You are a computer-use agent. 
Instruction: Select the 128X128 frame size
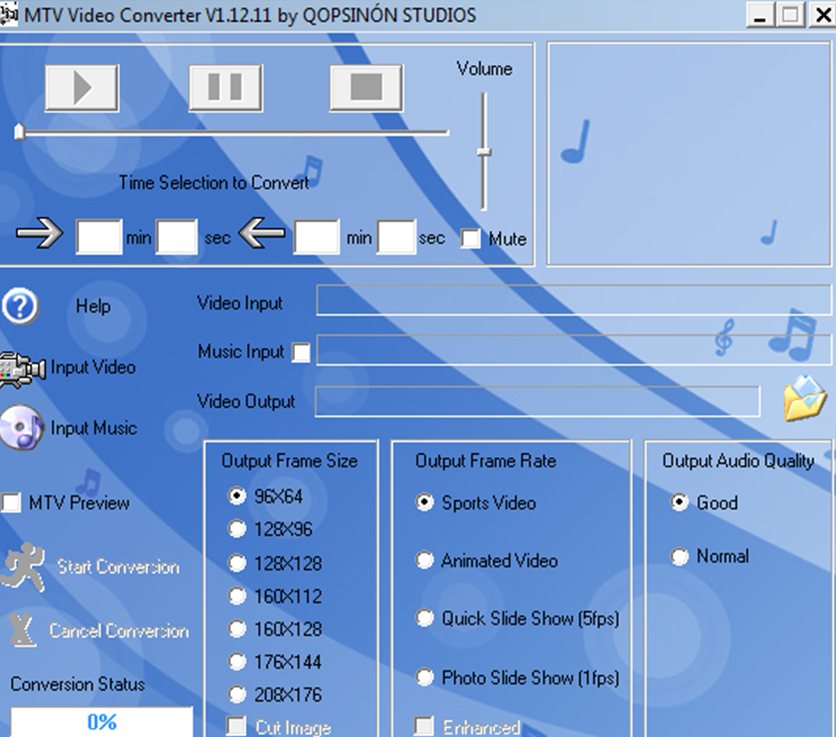point(237,563)
